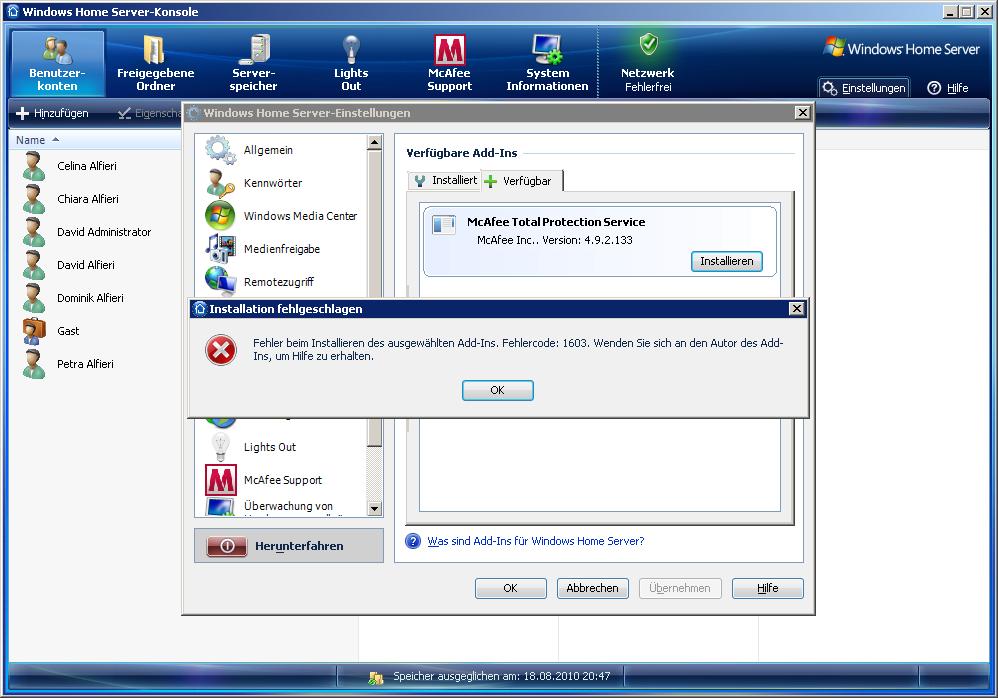
Task: Select the Medienfreigabe icon
Action: pos(220,249)
